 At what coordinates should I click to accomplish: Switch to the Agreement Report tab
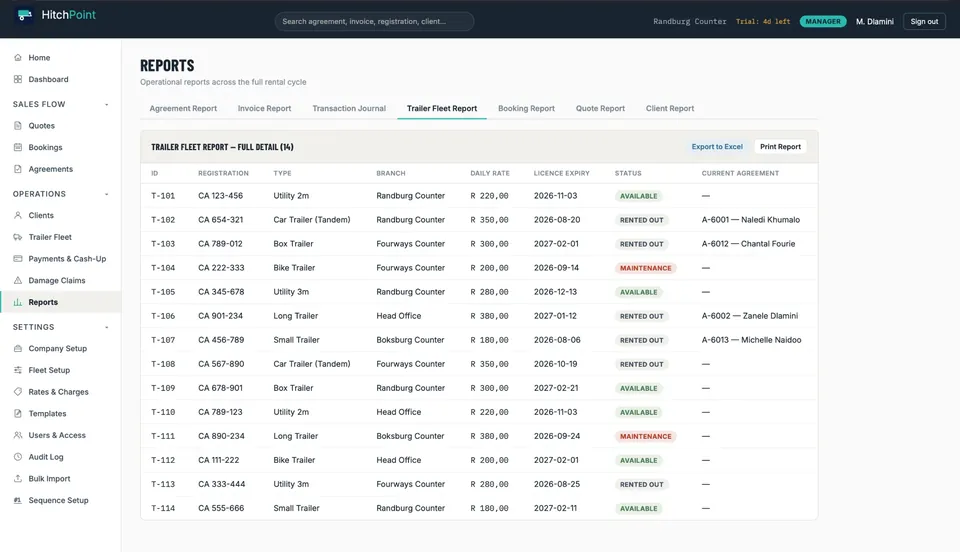click(183, 108)
